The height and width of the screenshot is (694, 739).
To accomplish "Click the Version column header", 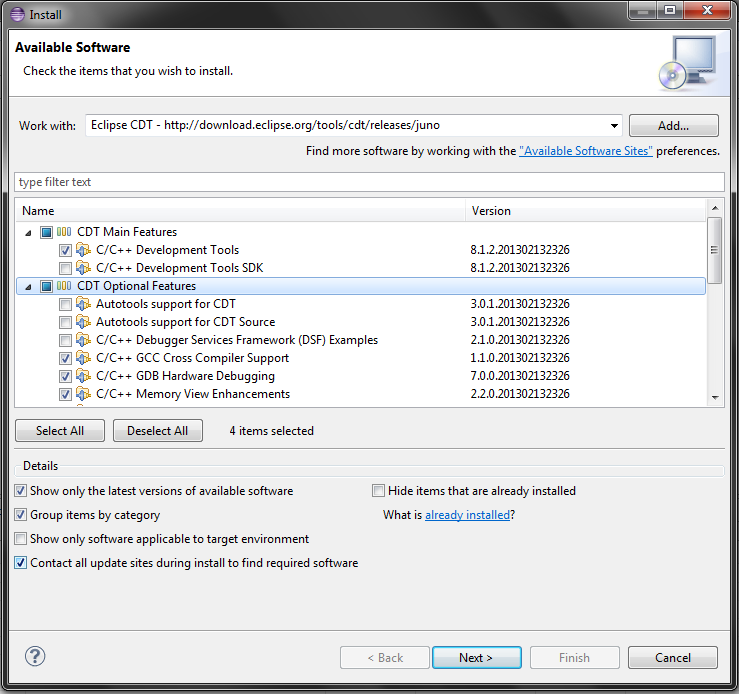I will click(x=586, y=211).
